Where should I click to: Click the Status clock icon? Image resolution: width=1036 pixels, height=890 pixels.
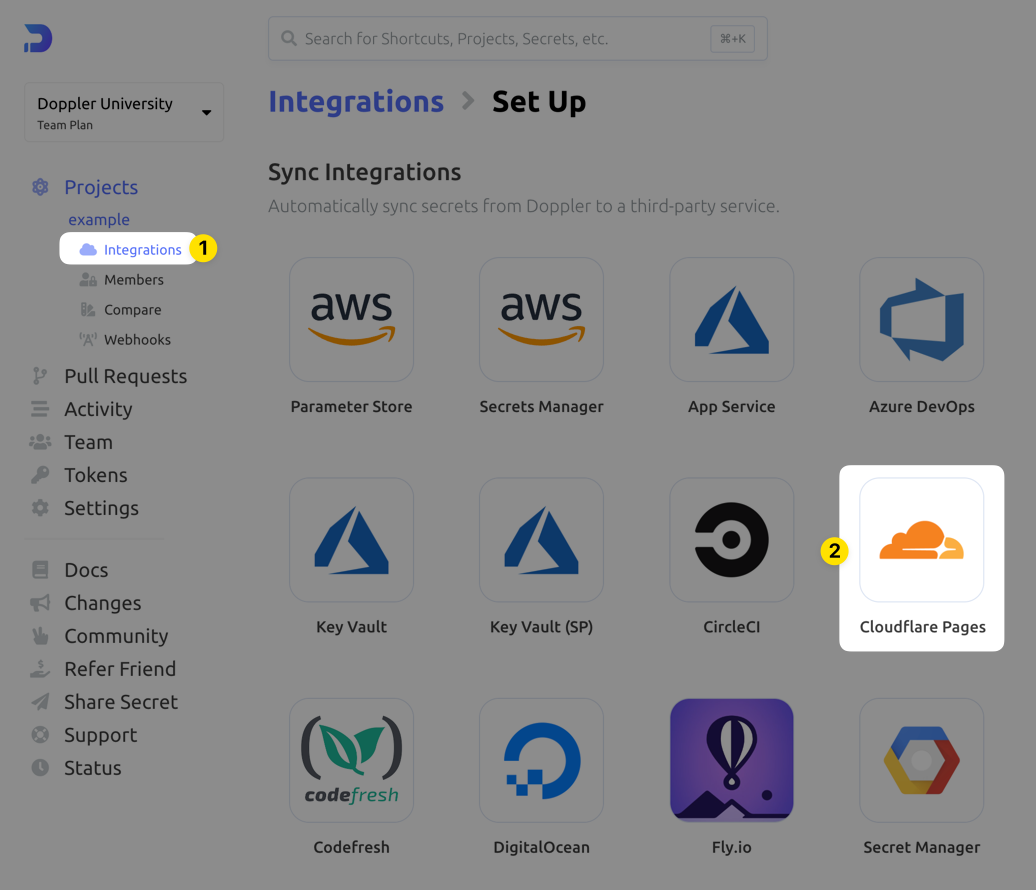pyautogui.click(x=40, y=768)
